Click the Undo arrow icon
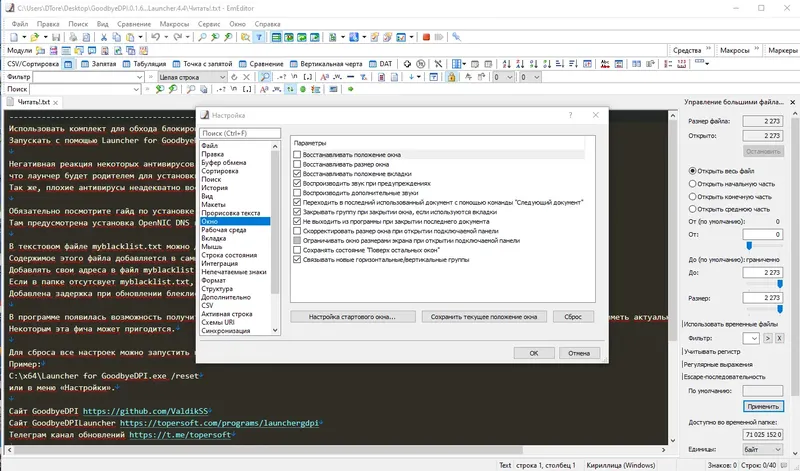Viewport: 800px width, 471px height. 156,37
